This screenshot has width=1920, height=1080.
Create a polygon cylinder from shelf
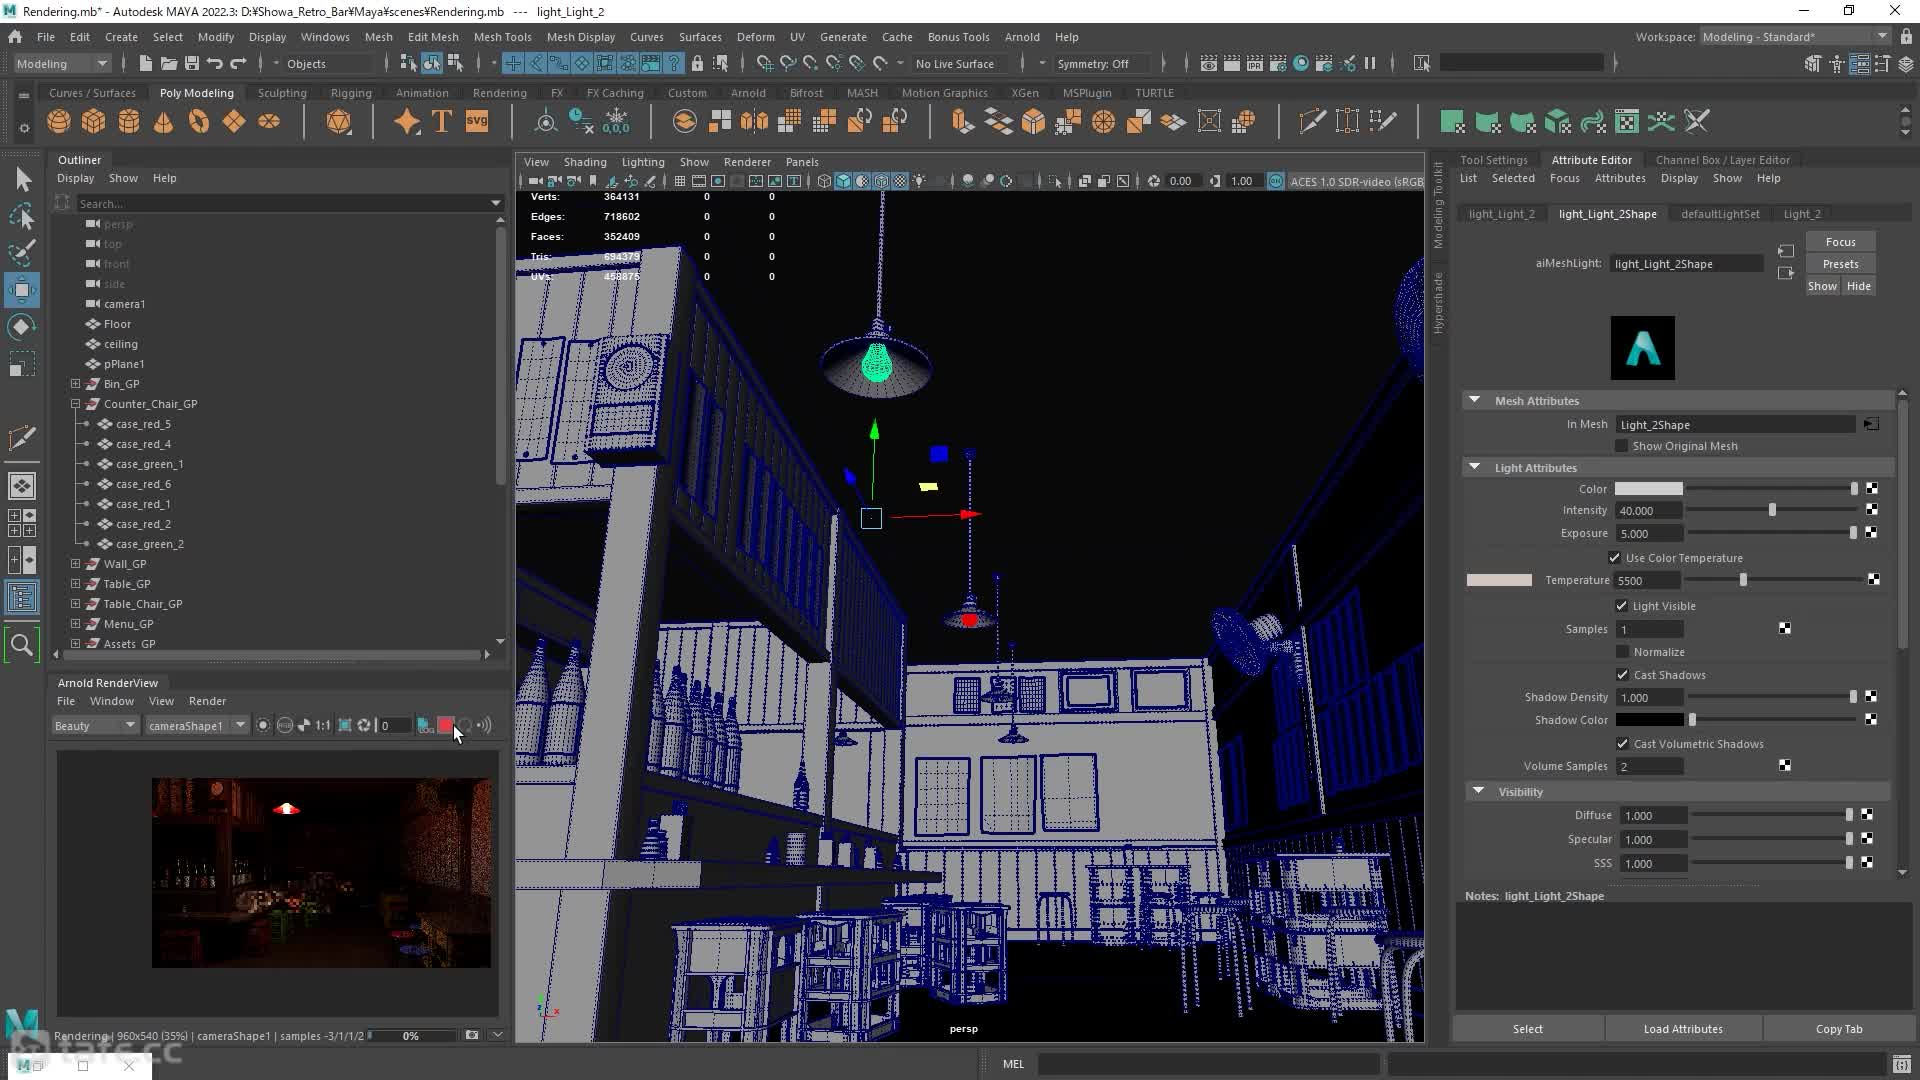(129, 122)
